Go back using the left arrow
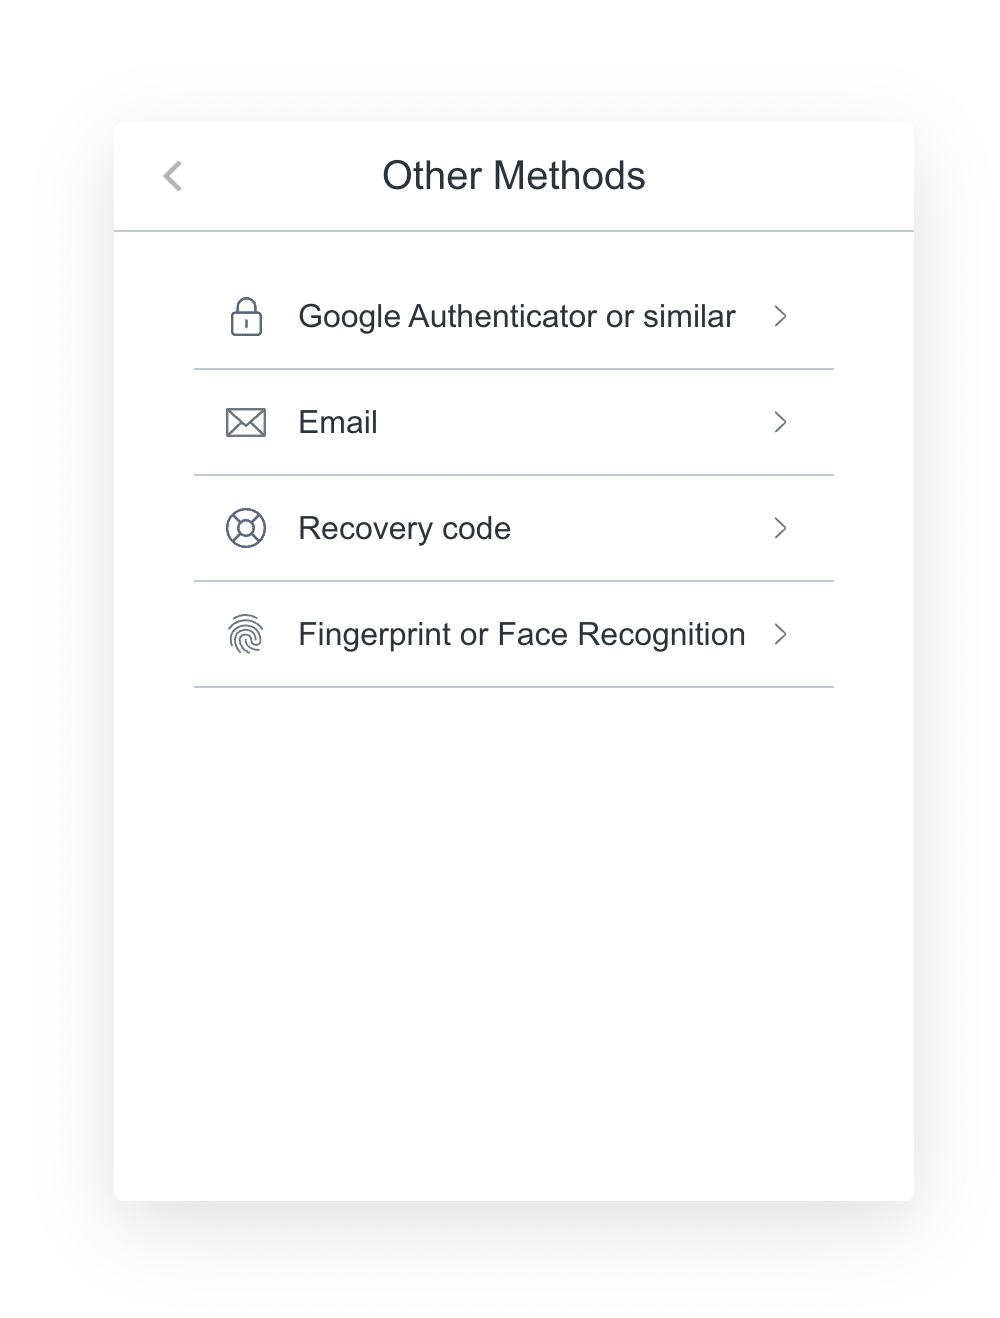 [x=173, y=176]
